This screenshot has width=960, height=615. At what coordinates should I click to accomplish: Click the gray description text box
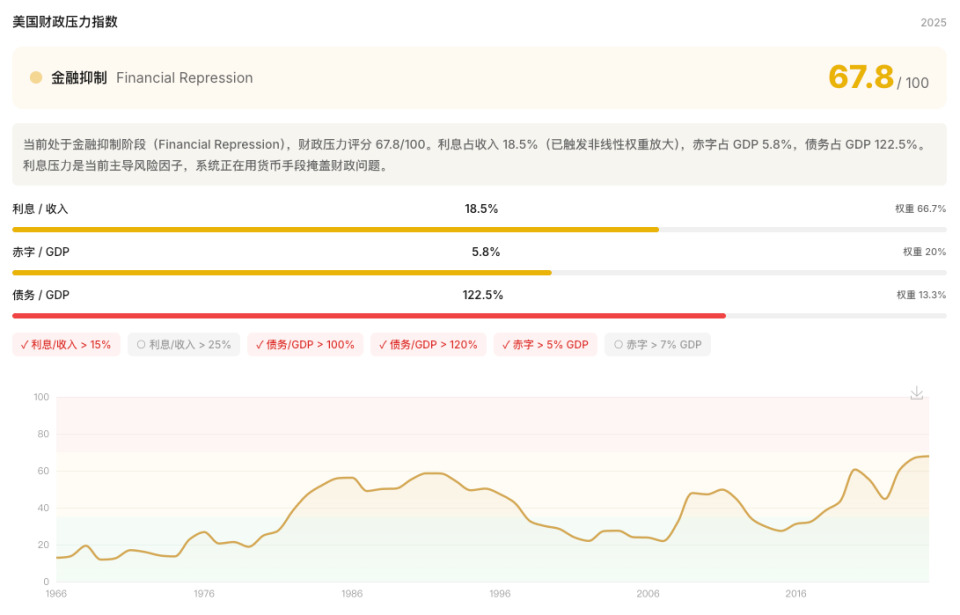pyautogui.click(x=479, y=155)
